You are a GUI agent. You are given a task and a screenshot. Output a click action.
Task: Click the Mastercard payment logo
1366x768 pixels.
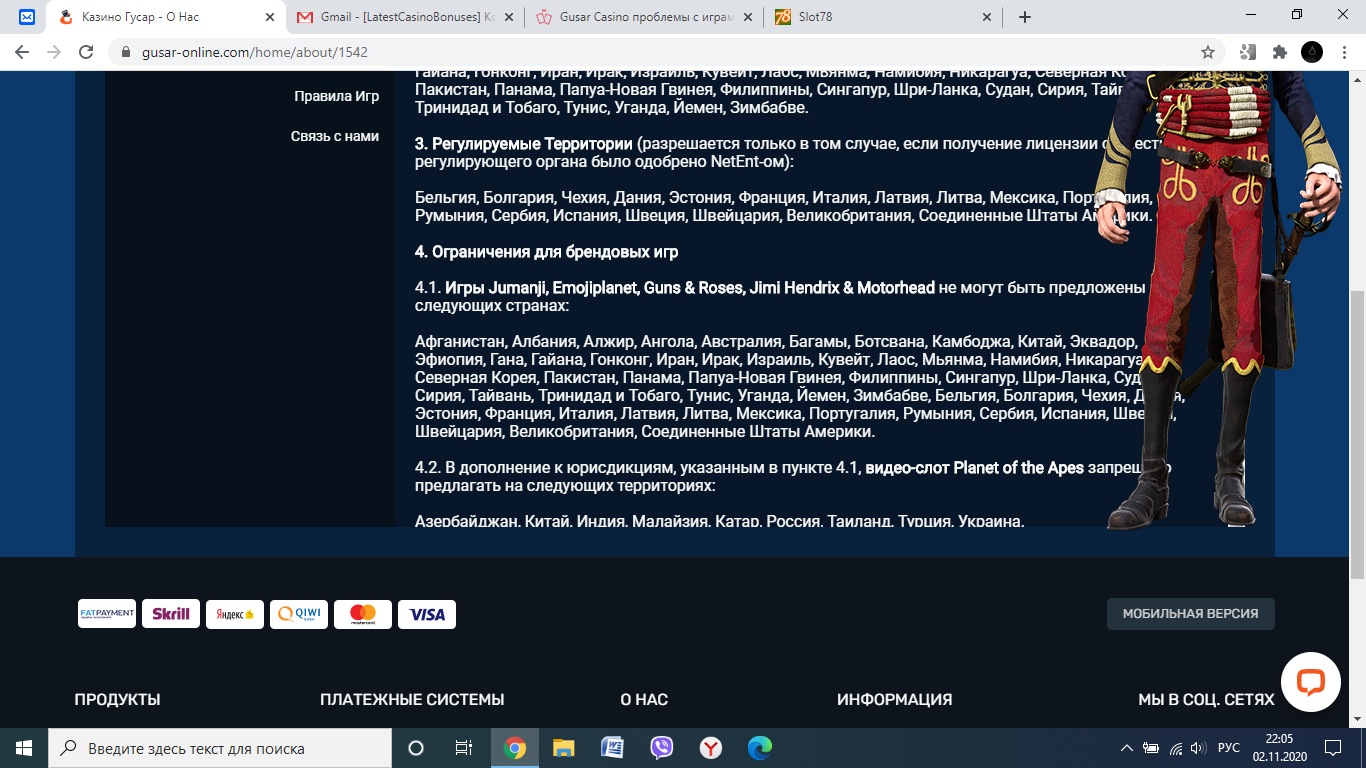[363, 614]
